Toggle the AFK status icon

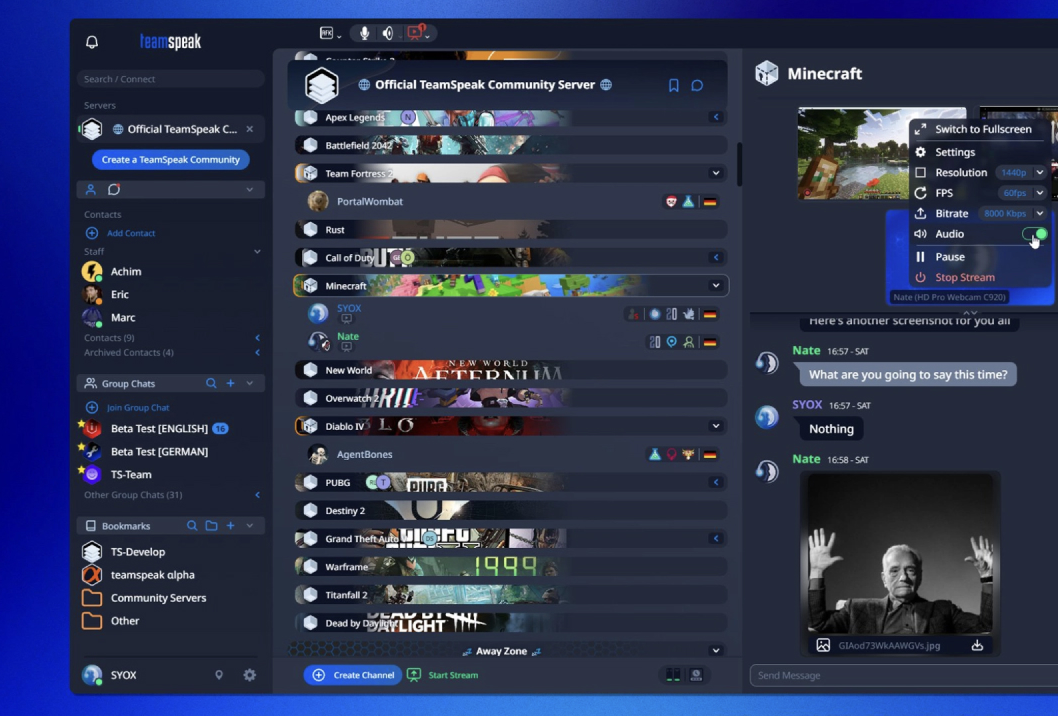click(327, 33)
